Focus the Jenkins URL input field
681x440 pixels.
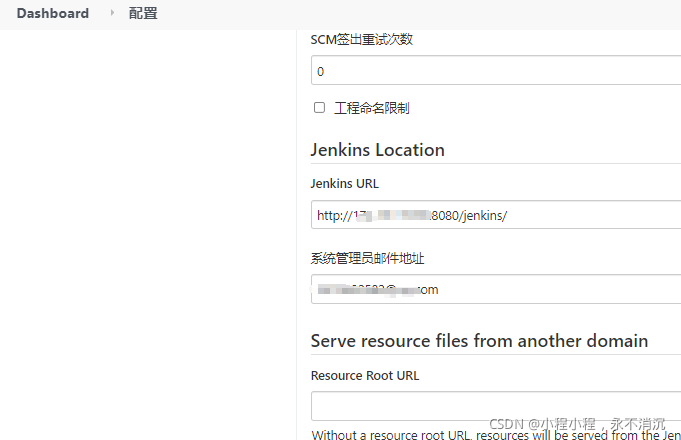(496, 215)
